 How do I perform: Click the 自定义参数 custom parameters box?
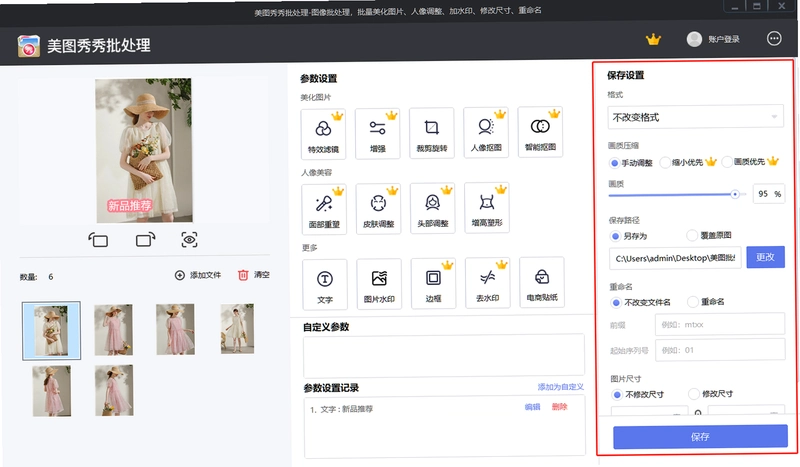click(x=443, y=355)
